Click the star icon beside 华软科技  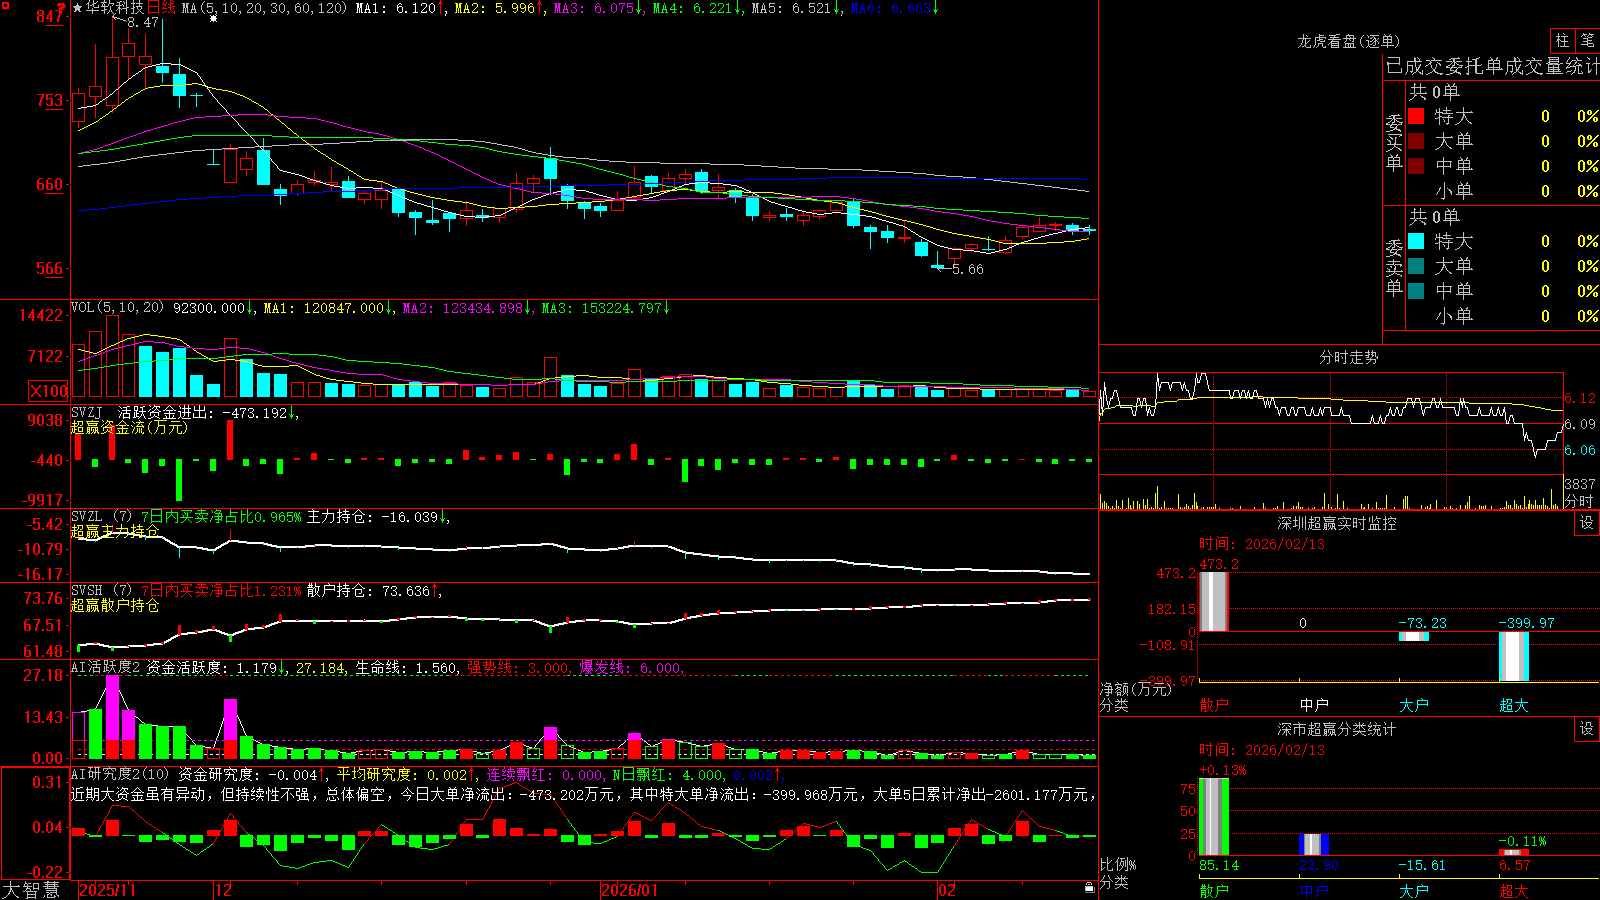pos(77,8)
